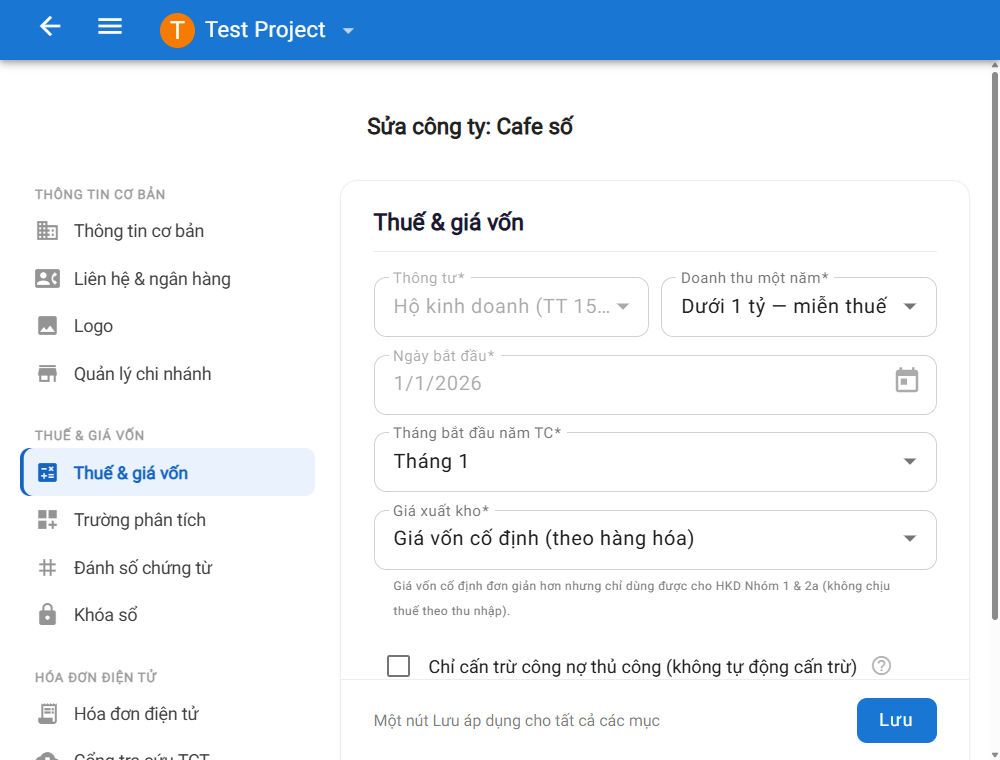Click the Đánh số chứng từ hash icon
1000x760 pixels.
pos(47,567)
